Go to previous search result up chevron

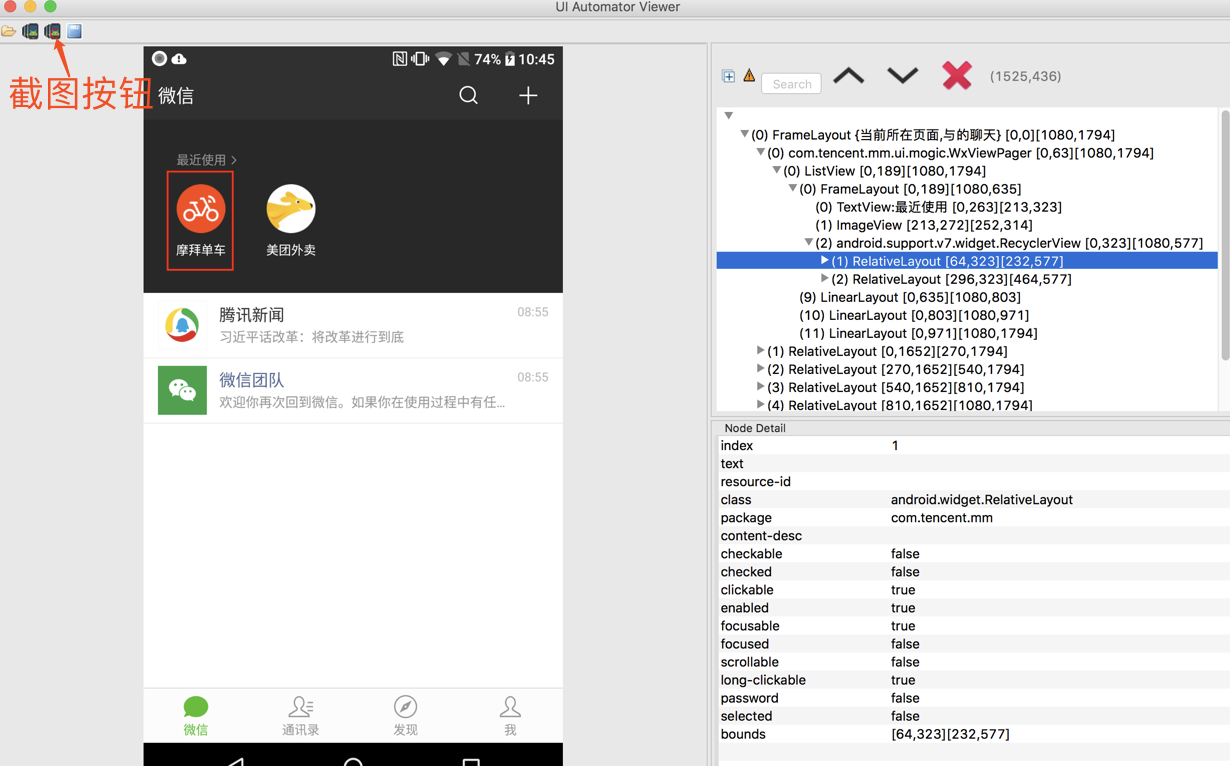(x=849, y=76)
